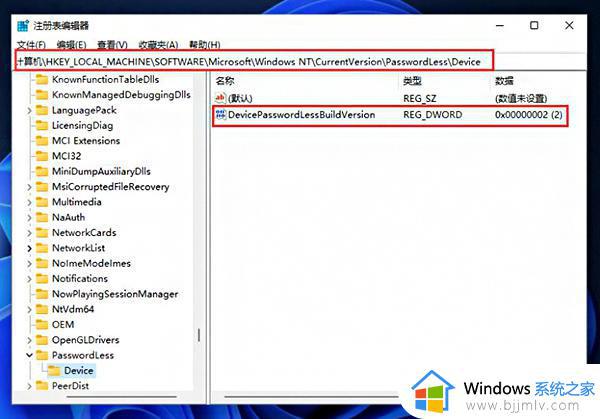Screen dimensions: 600x419
Task: Click the PeerDist folder icon
Action: pos(42,385)
